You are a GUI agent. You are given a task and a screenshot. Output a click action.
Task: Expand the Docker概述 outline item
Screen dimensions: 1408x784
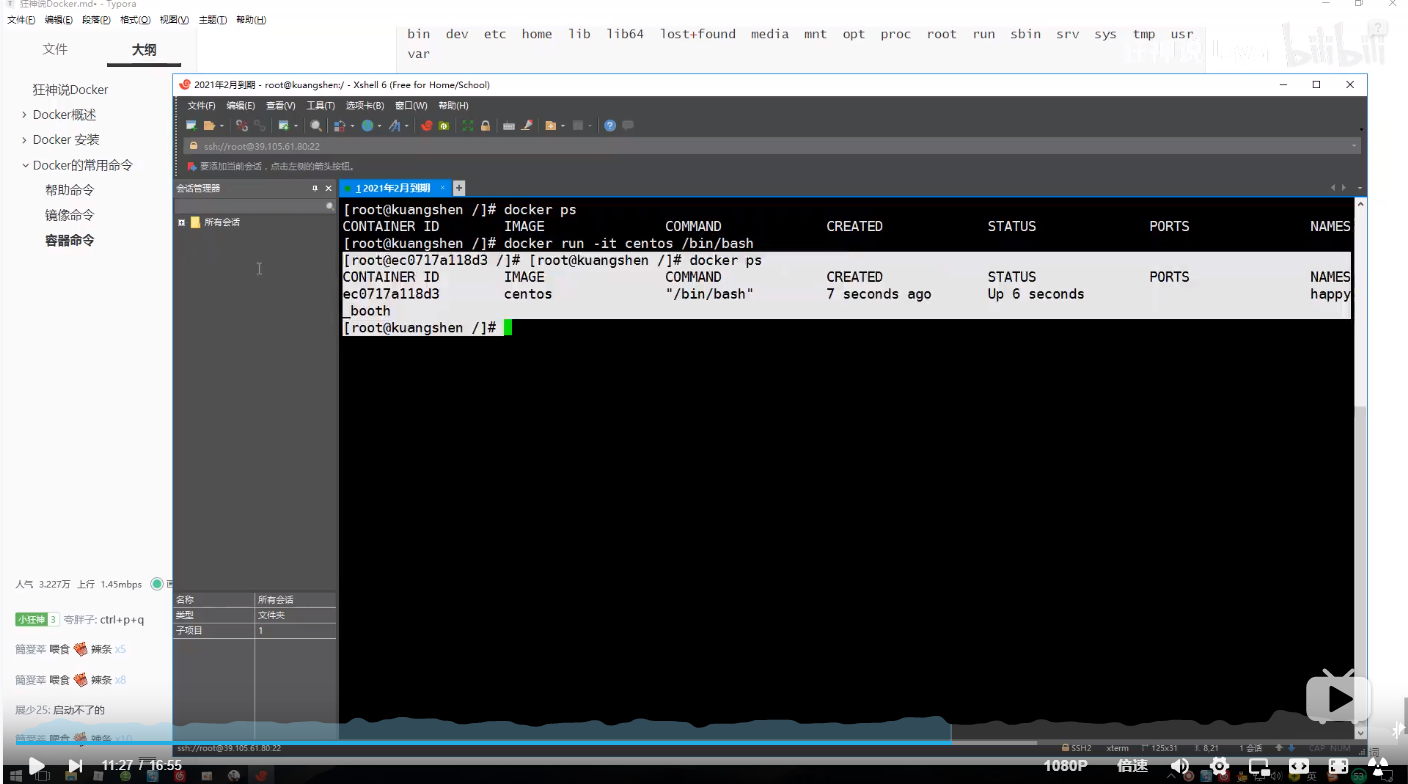pyautogui.click(x=24, y=115)
